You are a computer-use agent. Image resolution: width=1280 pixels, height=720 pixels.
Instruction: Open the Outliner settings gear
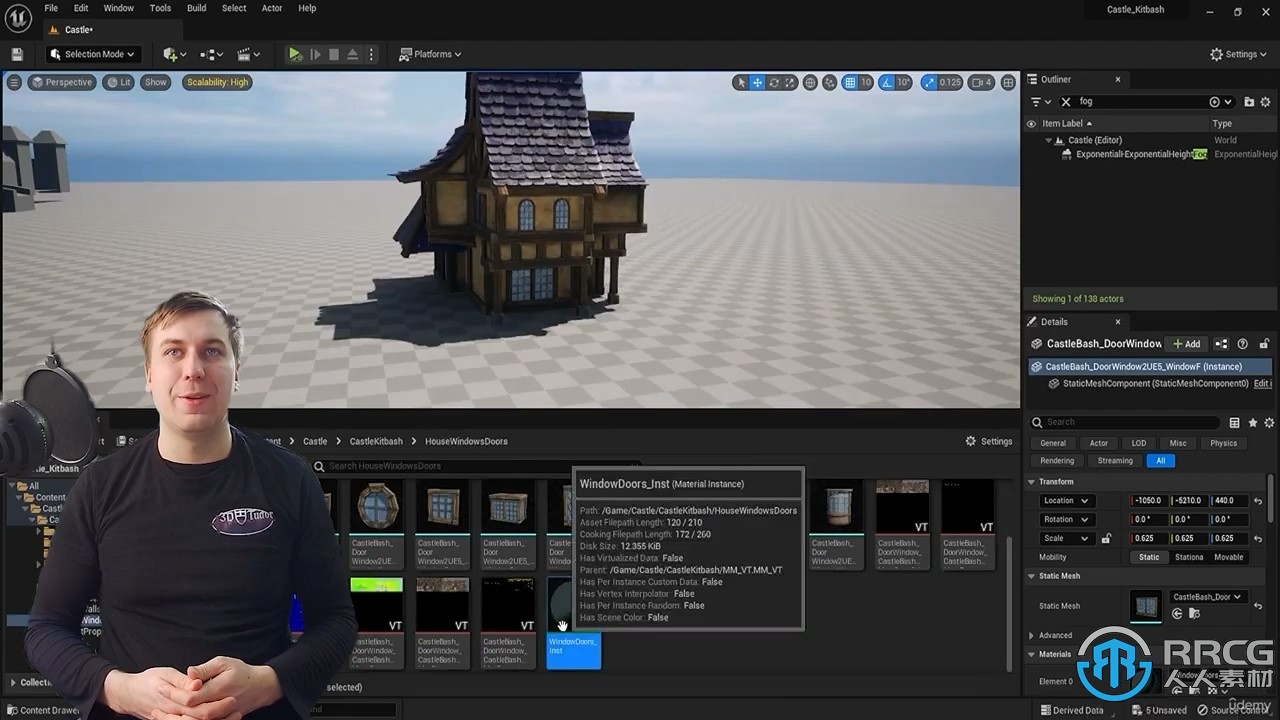click(1266, 102)
